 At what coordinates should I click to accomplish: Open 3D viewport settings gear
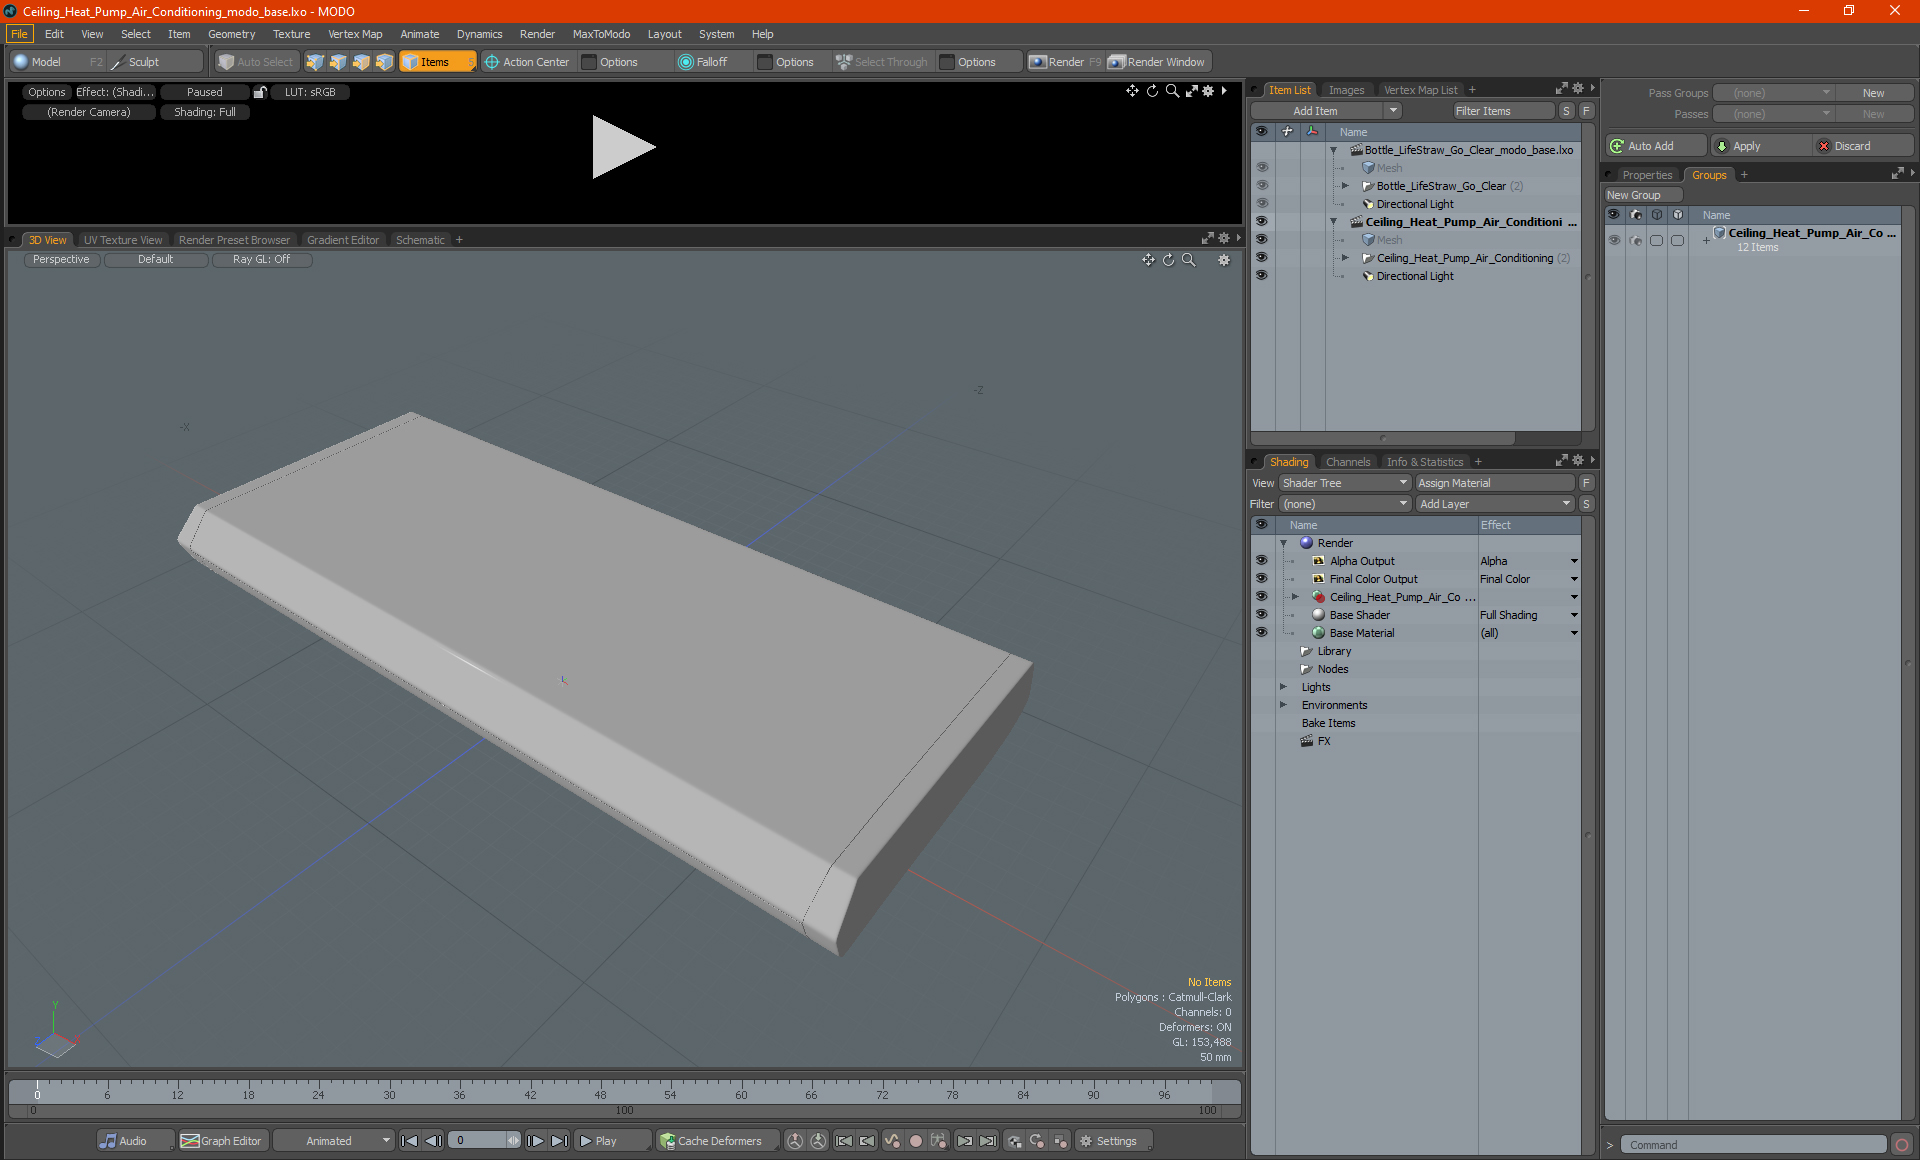pyautogui.click(x=1223, y=260)
